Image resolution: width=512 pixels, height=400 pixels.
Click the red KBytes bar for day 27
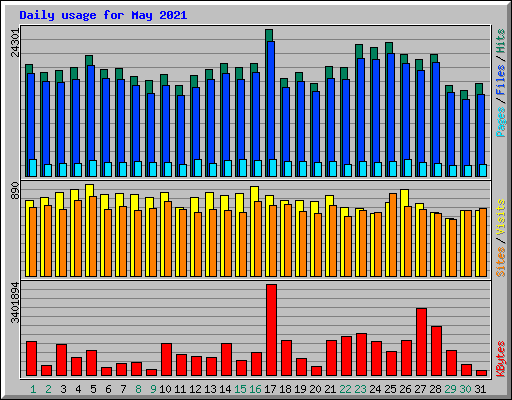pos(421,342)
